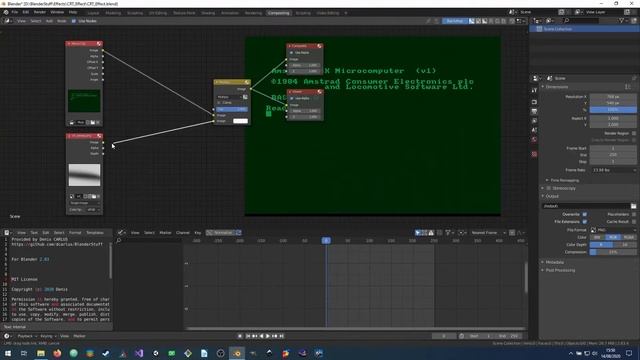Open compositor editor type dropdown
The width and height of the screenshot is (640, 360).
click(8, 21)
